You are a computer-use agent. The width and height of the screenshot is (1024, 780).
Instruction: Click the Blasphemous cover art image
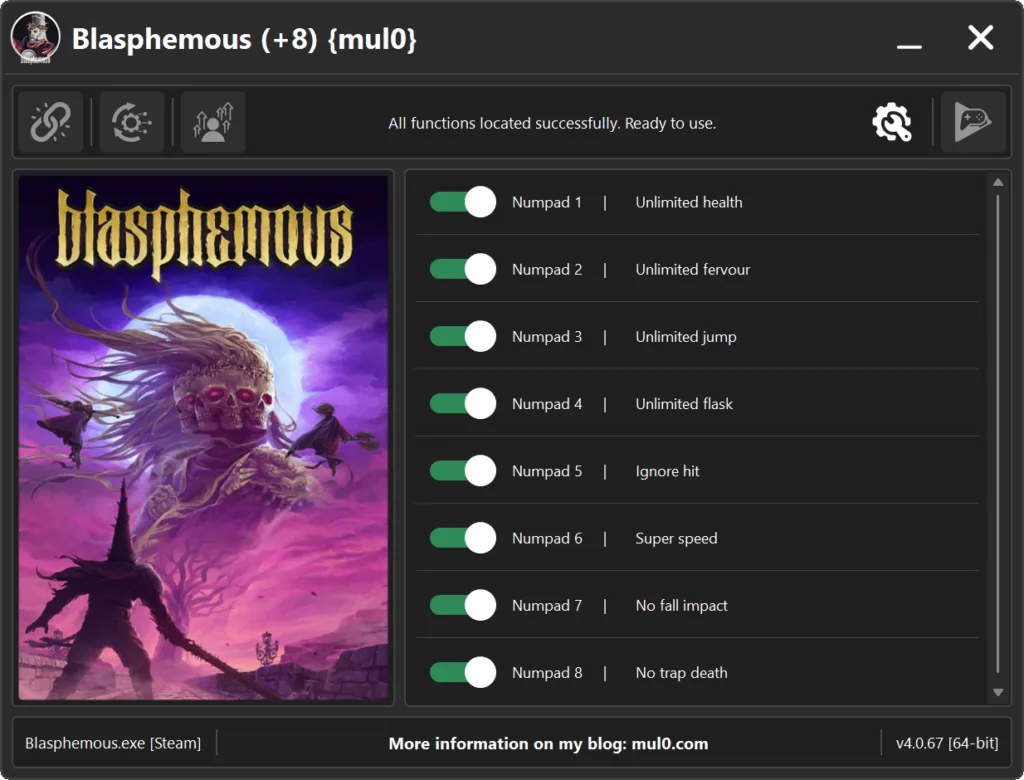(203, 438)
